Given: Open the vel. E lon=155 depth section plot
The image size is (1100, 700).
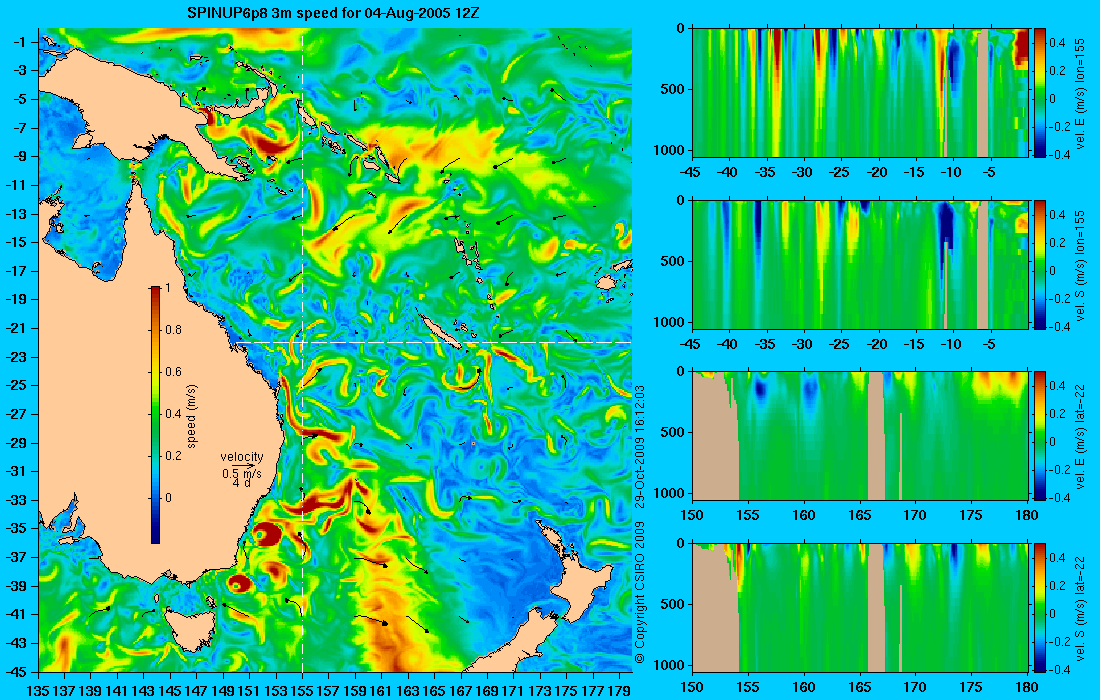Looking at the screenshot, I should [860, 93].
